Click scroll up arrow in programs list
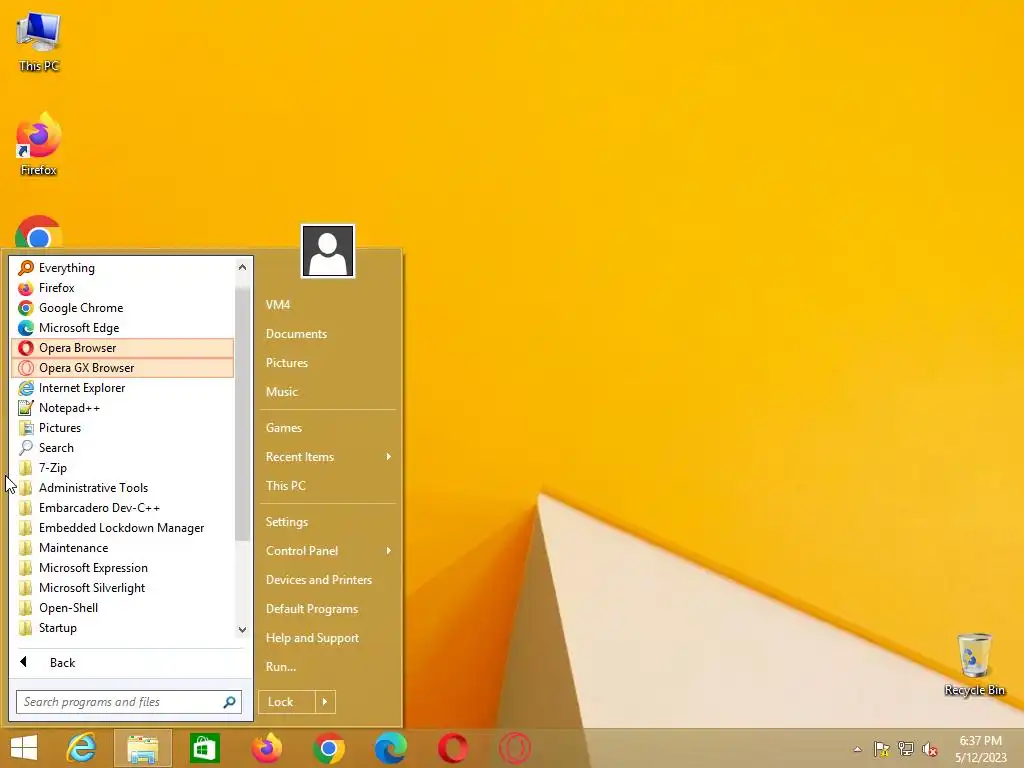Image resolution: width=1024 pixels, height=768 pixels. [x=242, y=267]
